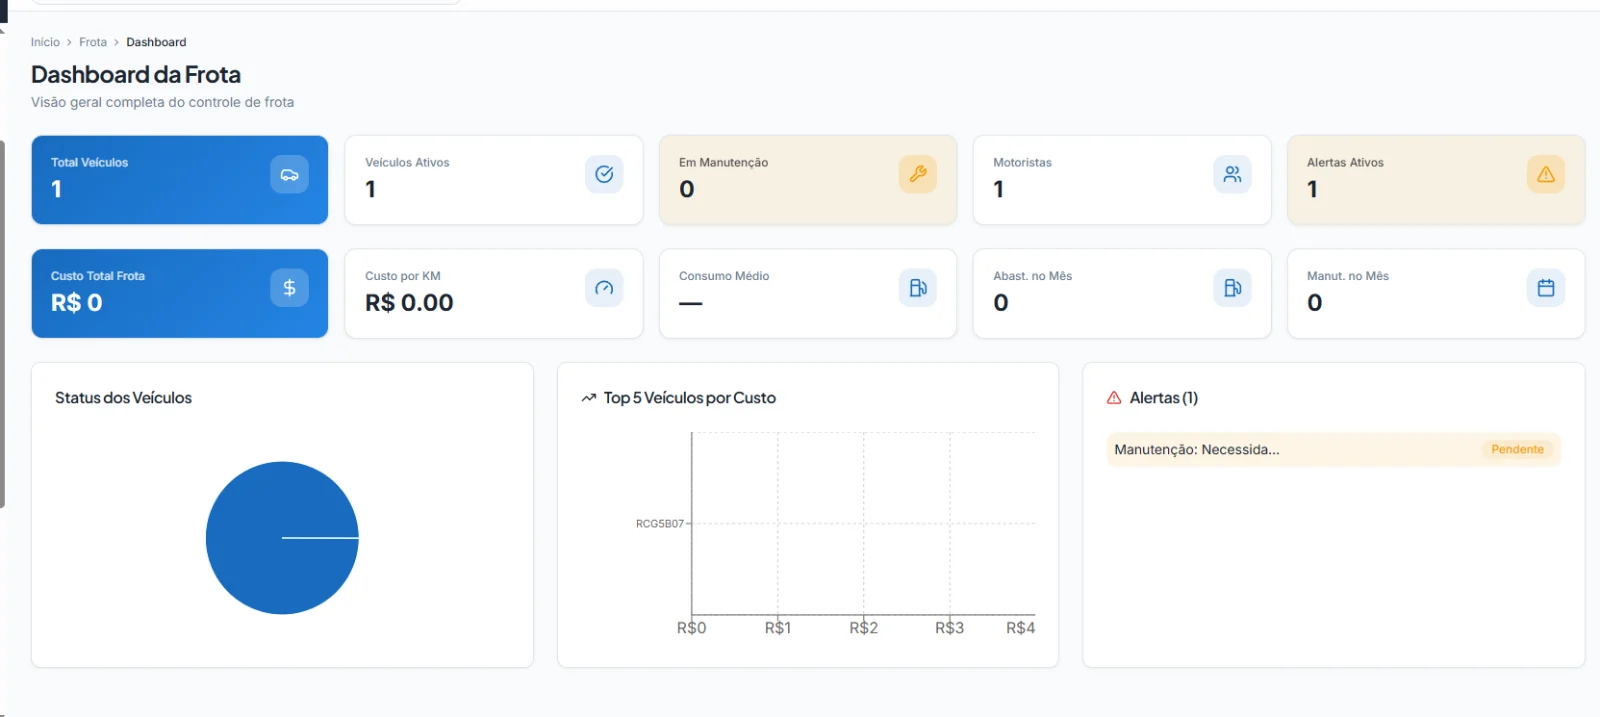Go to Início in the breadcrumb
The image size is (1600, 717).
[x=45, y=42]
